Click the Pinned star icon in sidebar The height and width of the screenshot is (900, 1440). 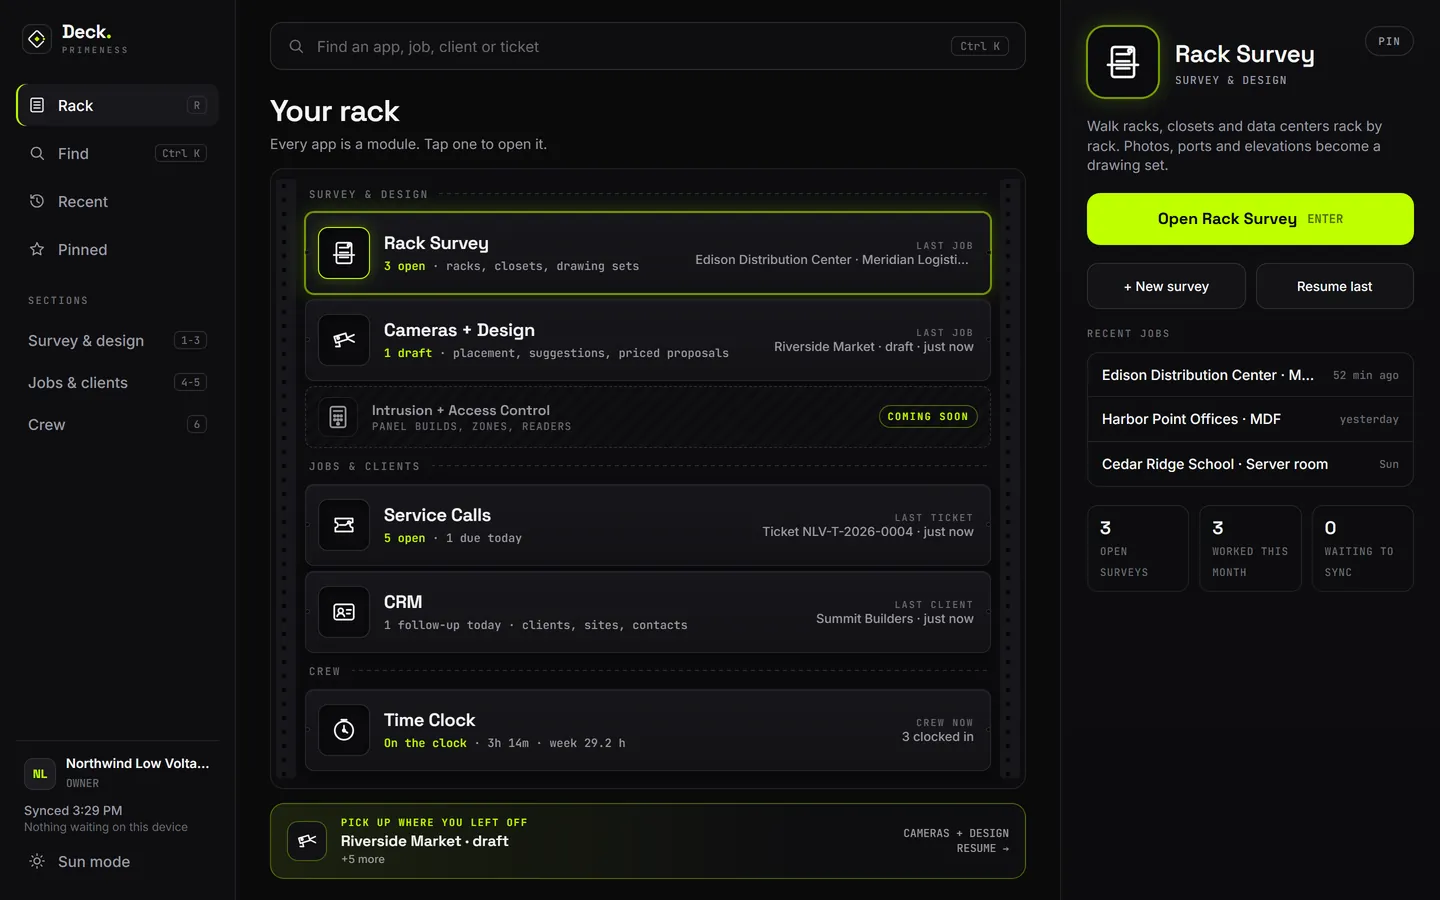37,249
